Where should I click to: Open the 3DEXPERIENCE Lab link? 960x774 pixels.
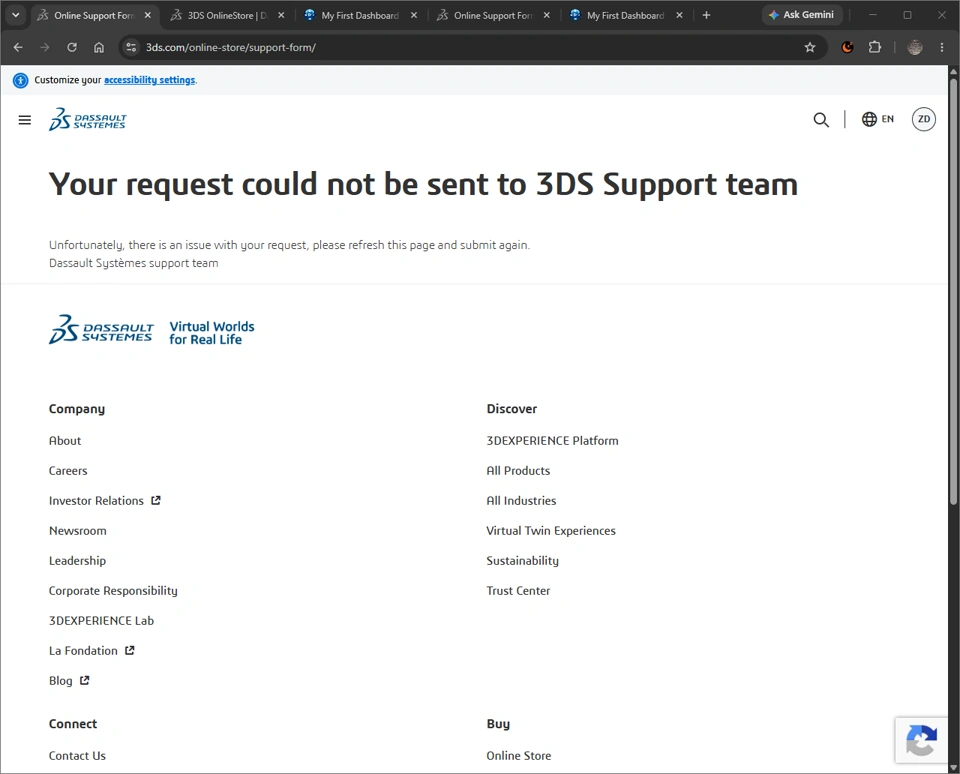point(102,620)
